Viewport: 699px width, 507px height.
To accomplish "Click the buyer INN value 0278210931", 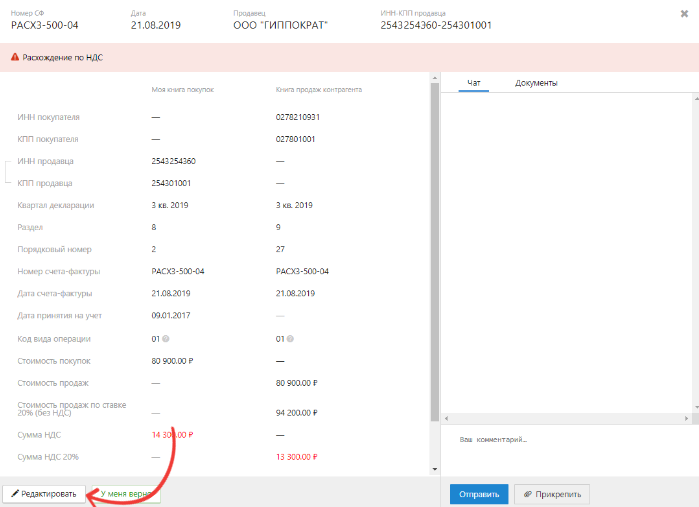I will click(x=298, y=117).
